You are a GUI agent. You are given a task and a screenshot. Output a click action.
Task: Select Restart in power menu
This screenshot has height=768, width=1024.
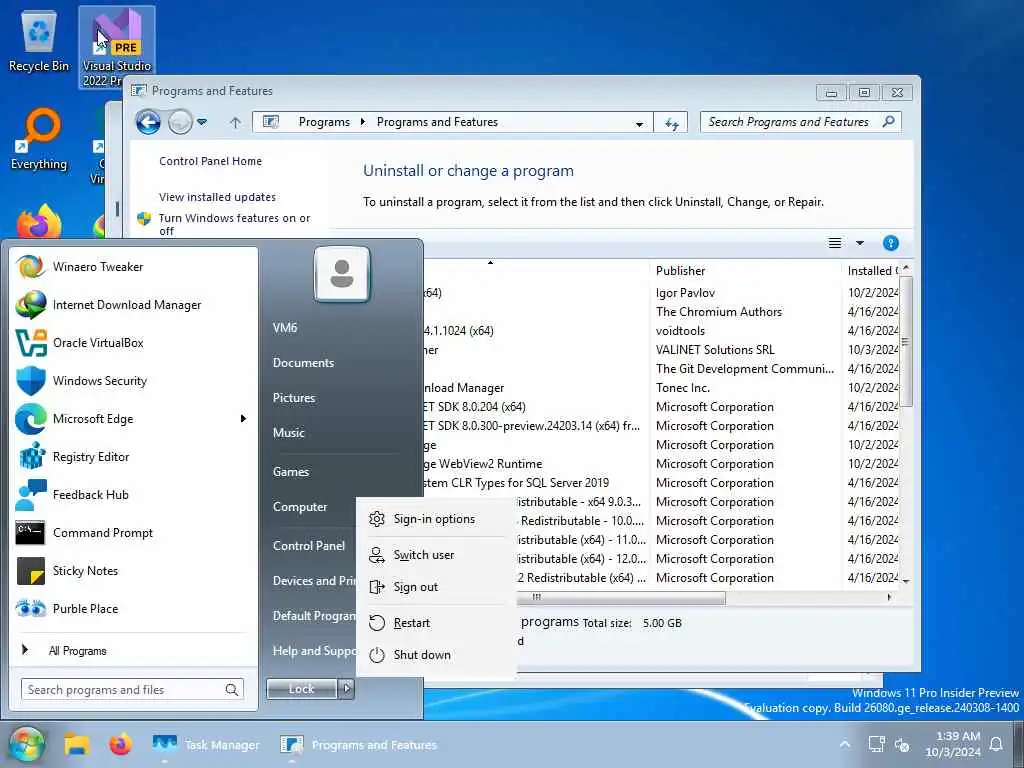tap(436, 623)
